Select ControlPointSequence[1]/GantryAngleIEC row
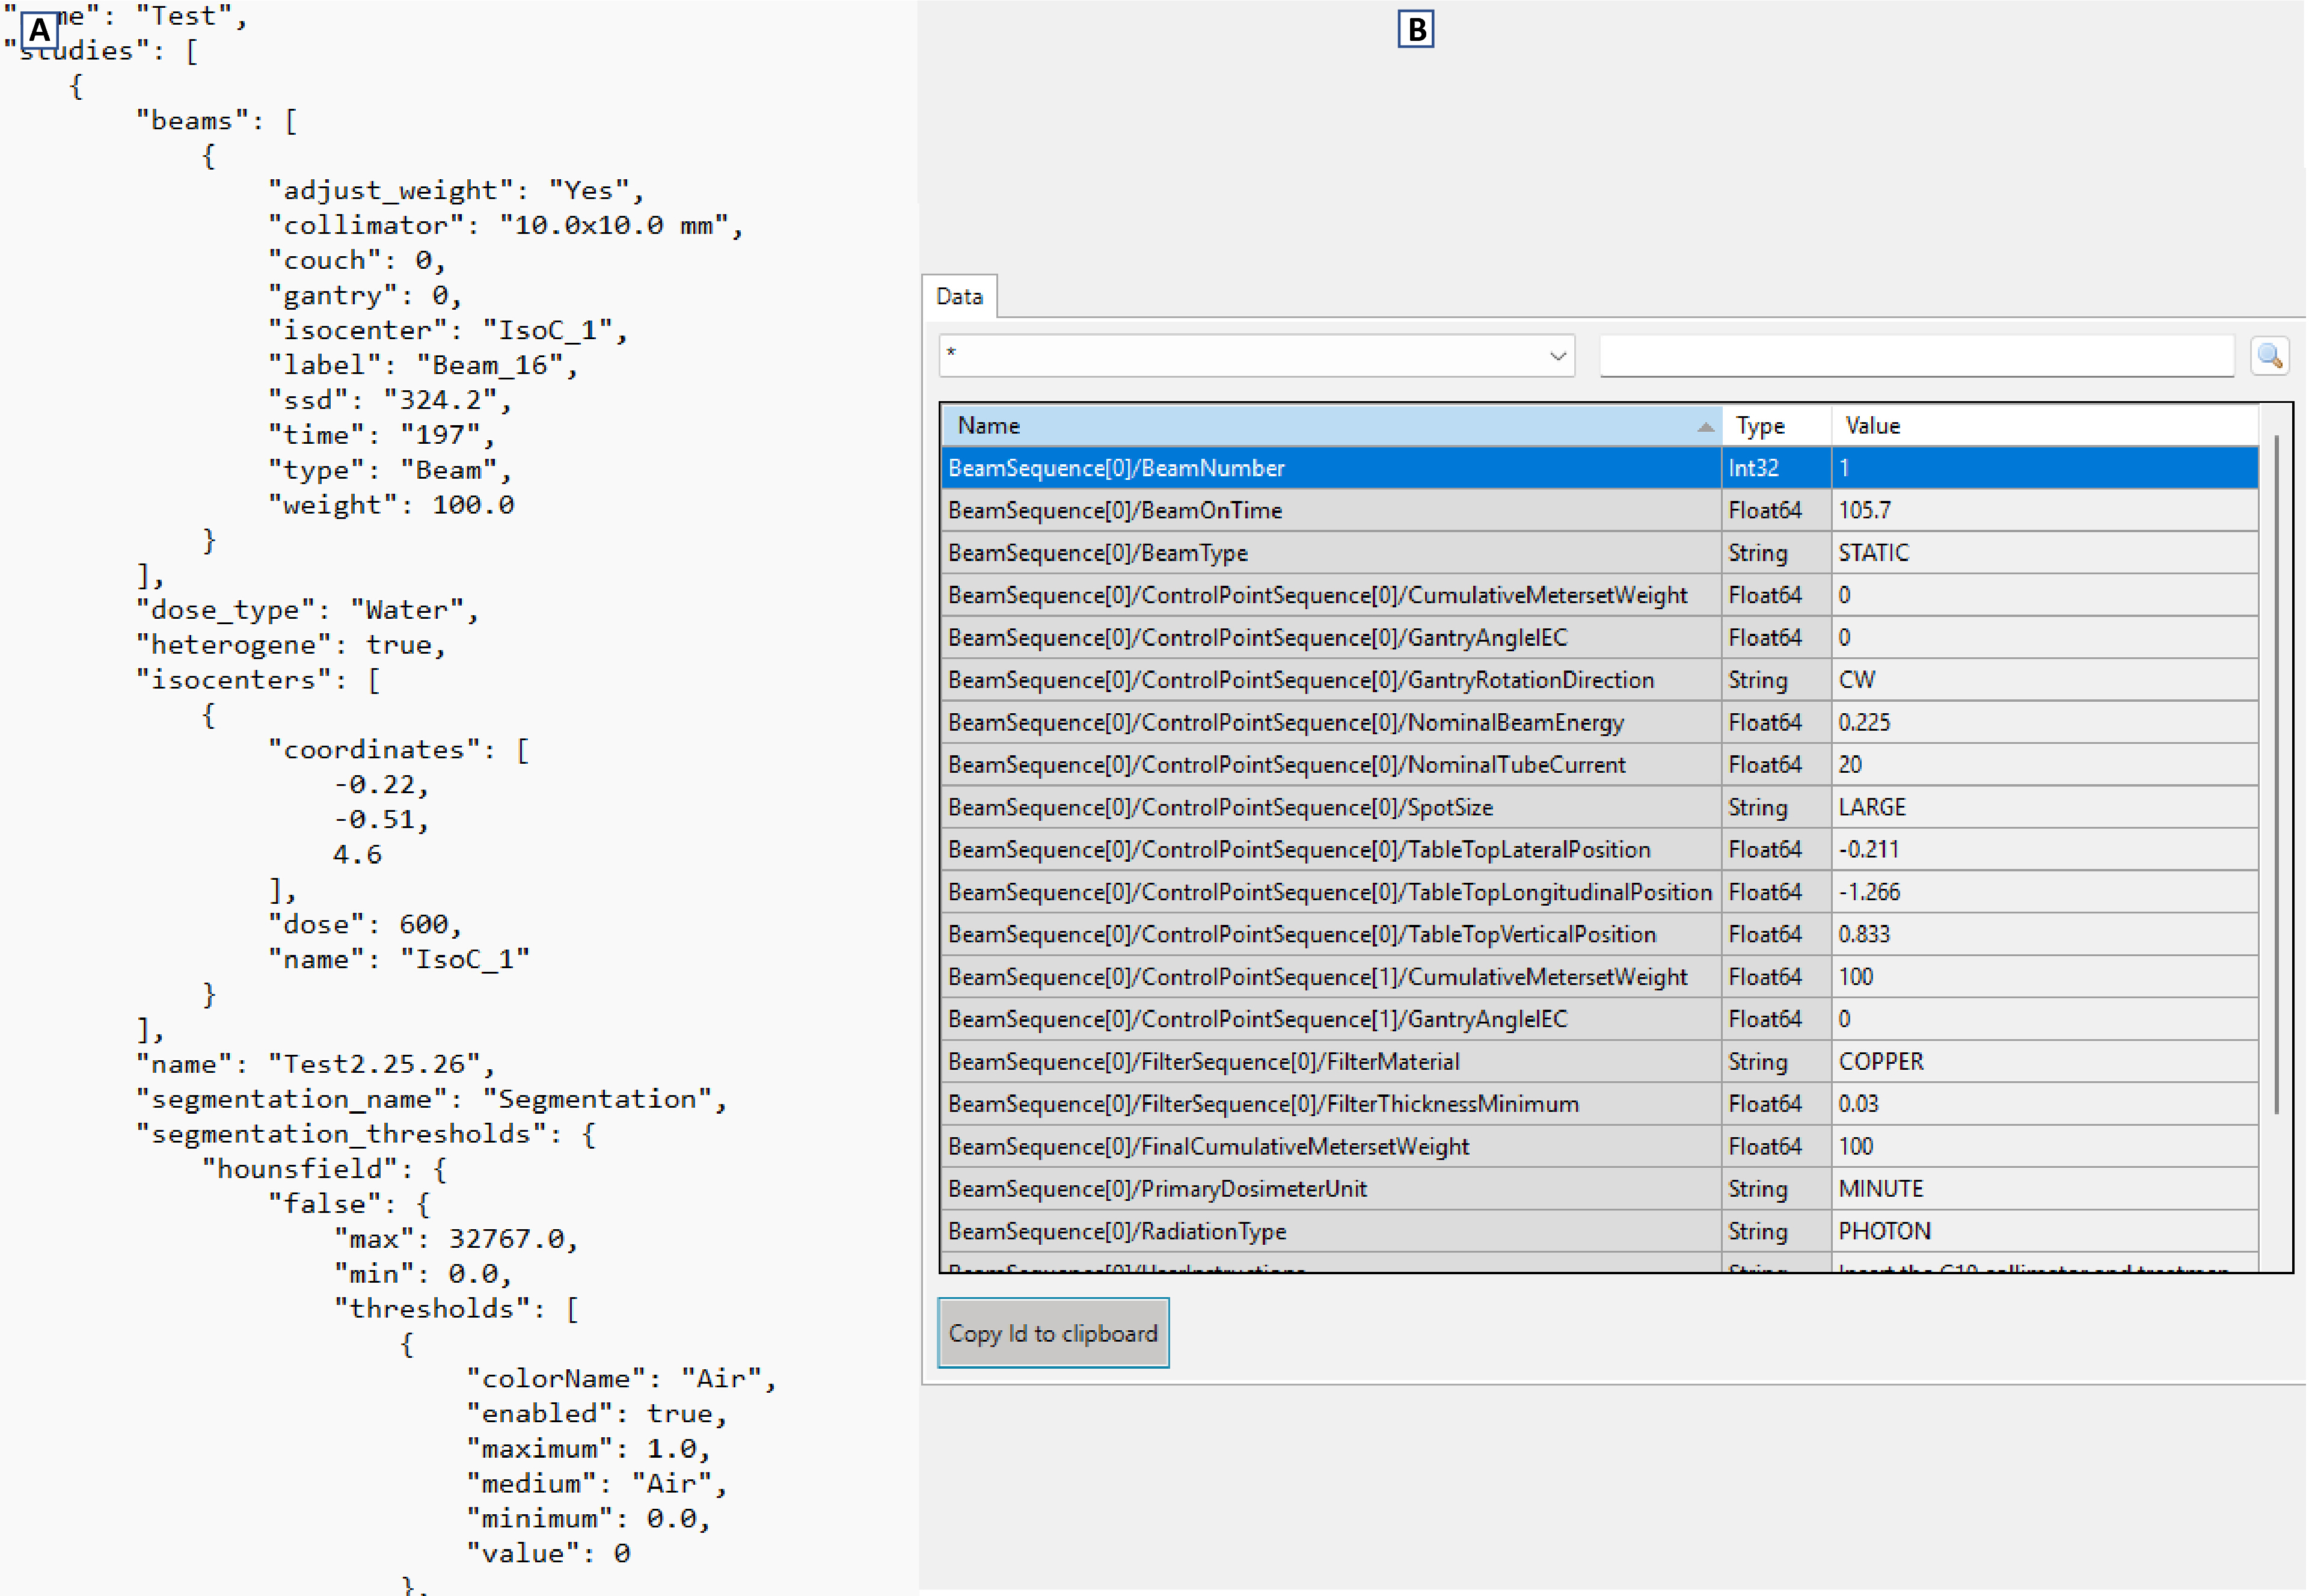The height and width of the screenshot is (1596, 2309). pyautogui.click(x=1600, y=1019)
